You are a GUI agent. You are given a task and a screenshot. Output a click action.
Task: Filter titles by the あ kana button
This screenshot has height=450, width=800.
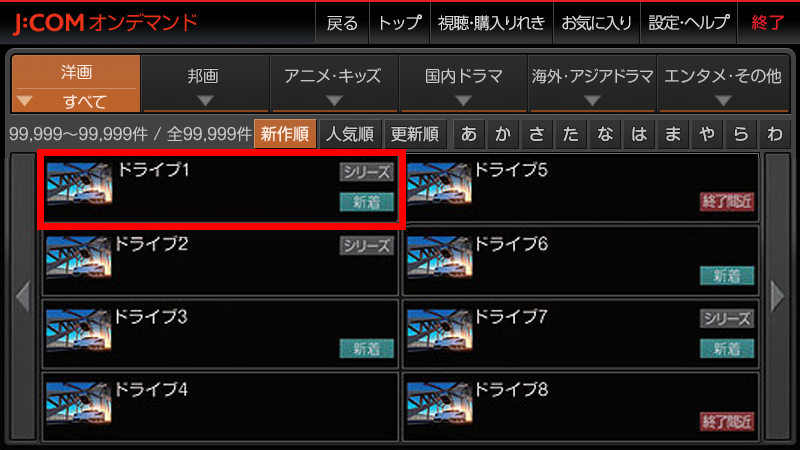(469, 134)
